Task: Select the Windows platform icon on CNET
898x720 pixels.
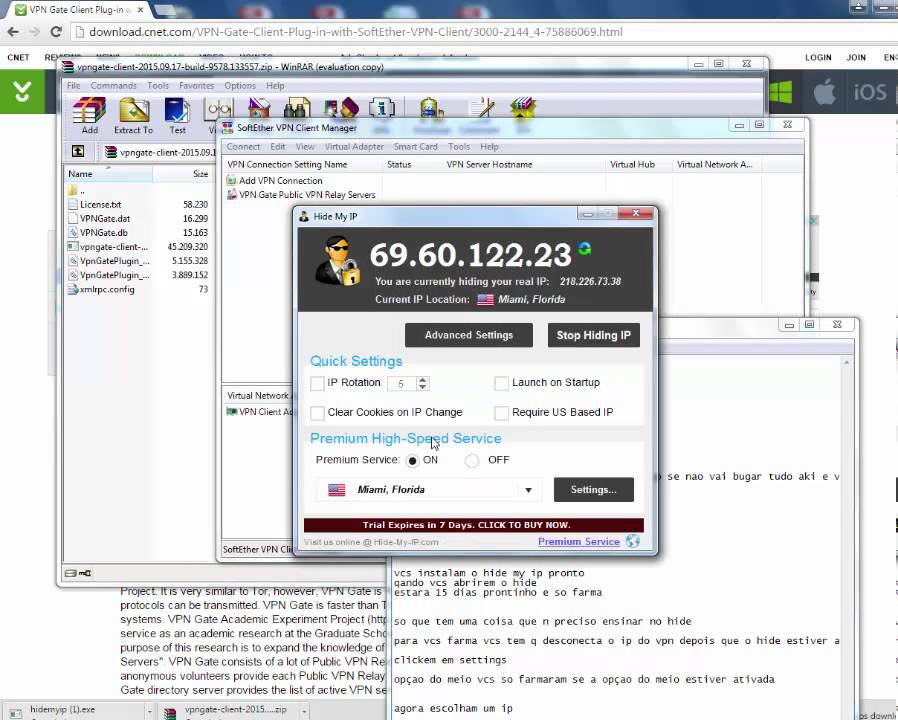Action: coord(780,92)
